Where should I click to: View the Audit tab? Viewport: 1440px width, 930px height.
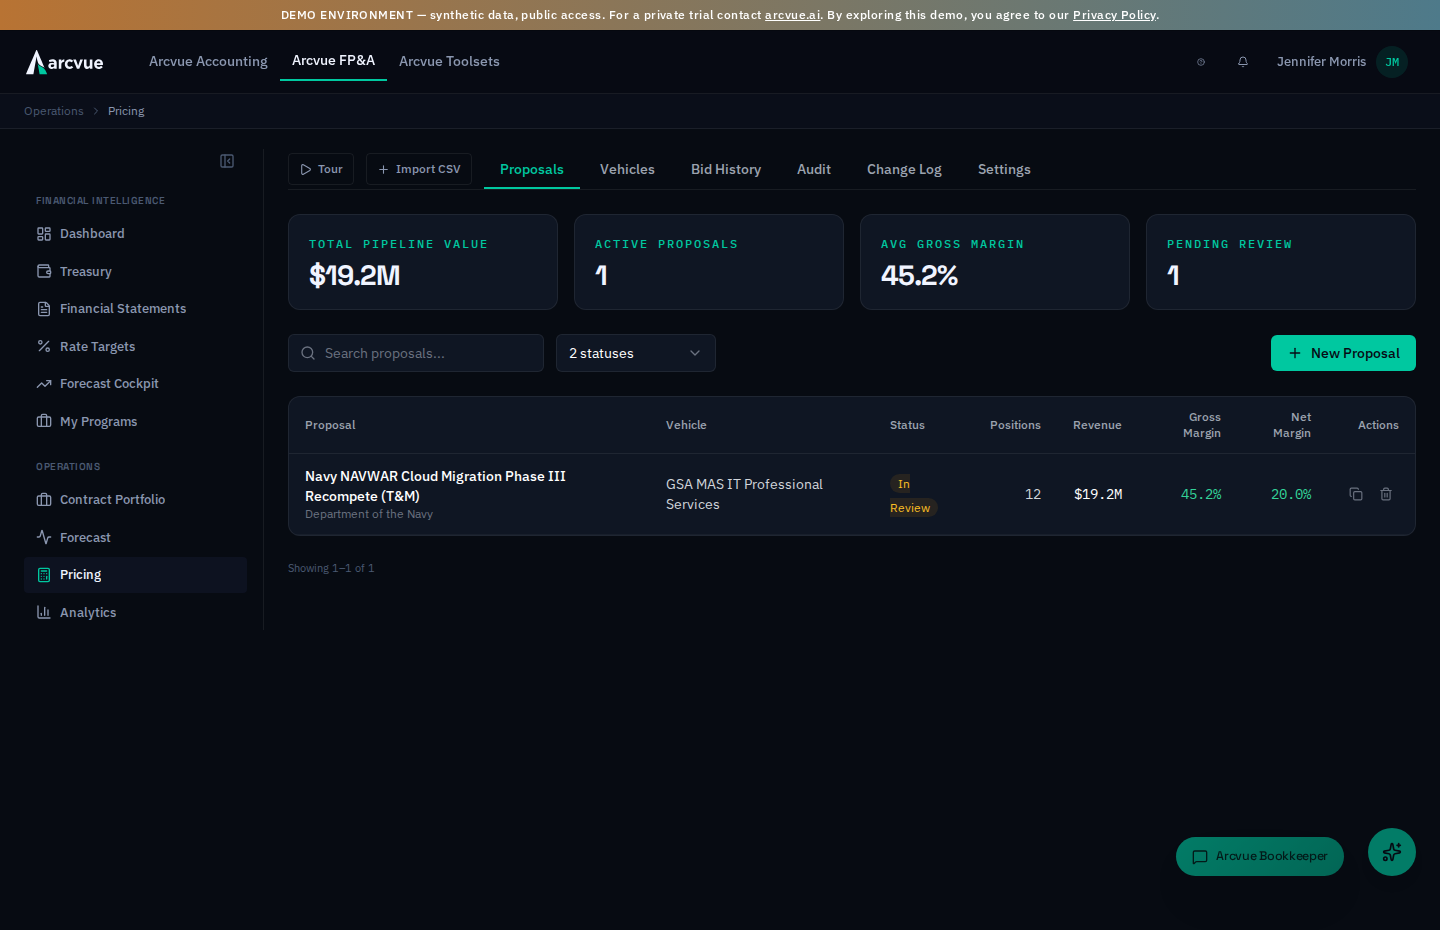[814, 170]
